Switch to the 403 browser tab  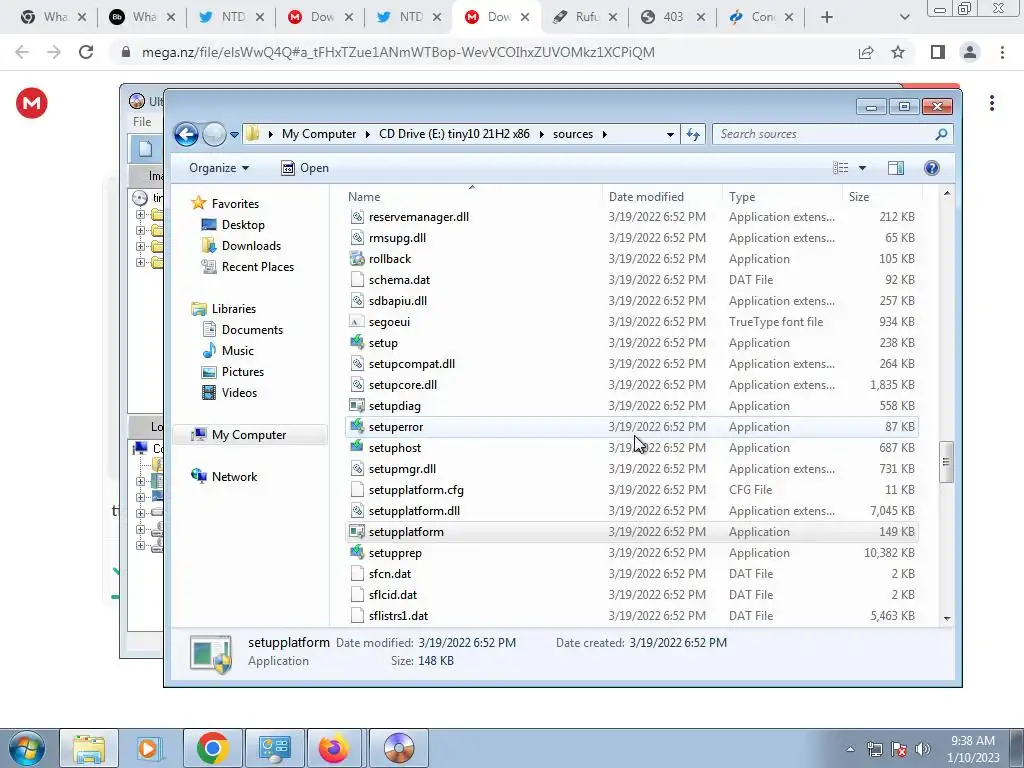click(672, 17)
